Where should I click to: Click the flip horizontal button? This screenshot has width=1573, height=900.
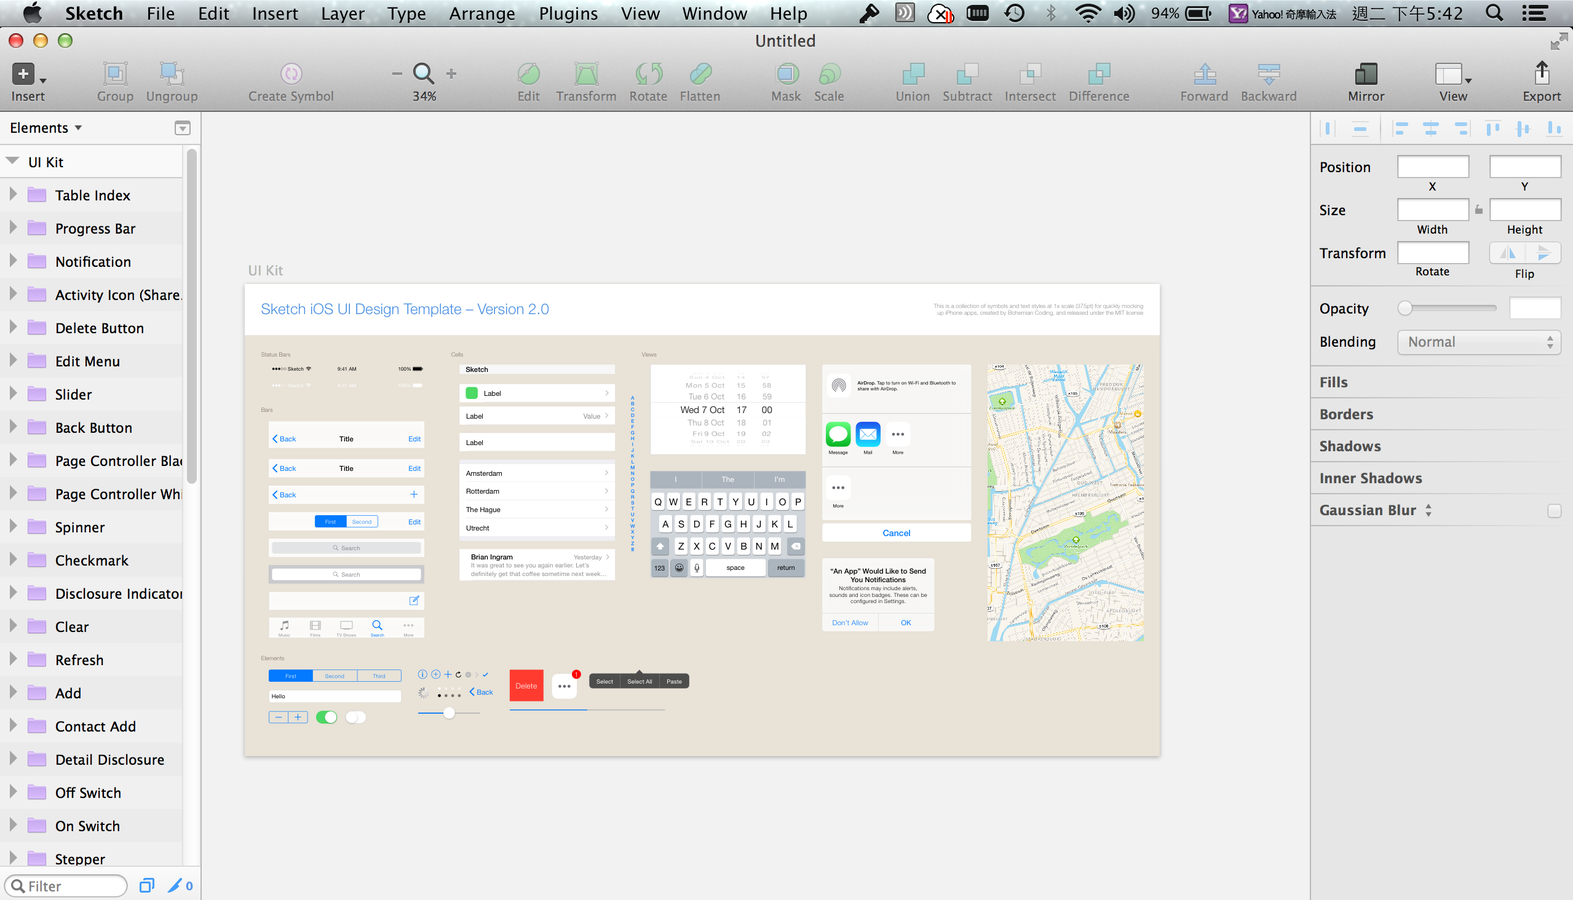point(1507,253)
